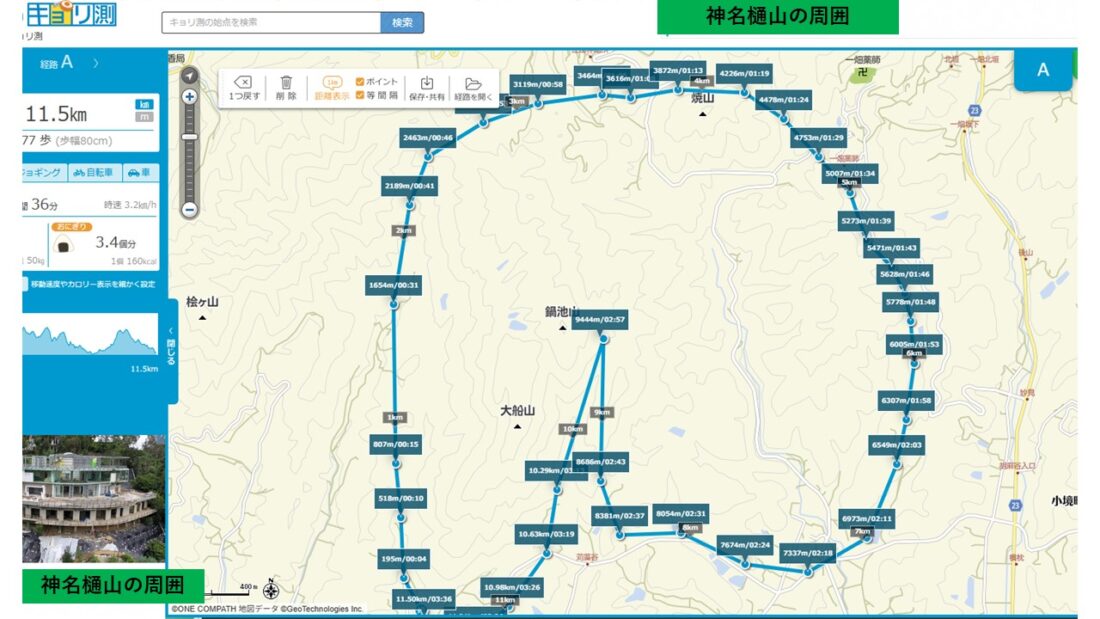Click the 10.98km/03:26 route point marker
The height and width of the screenshot is (619, 1100).
(512, 587)
